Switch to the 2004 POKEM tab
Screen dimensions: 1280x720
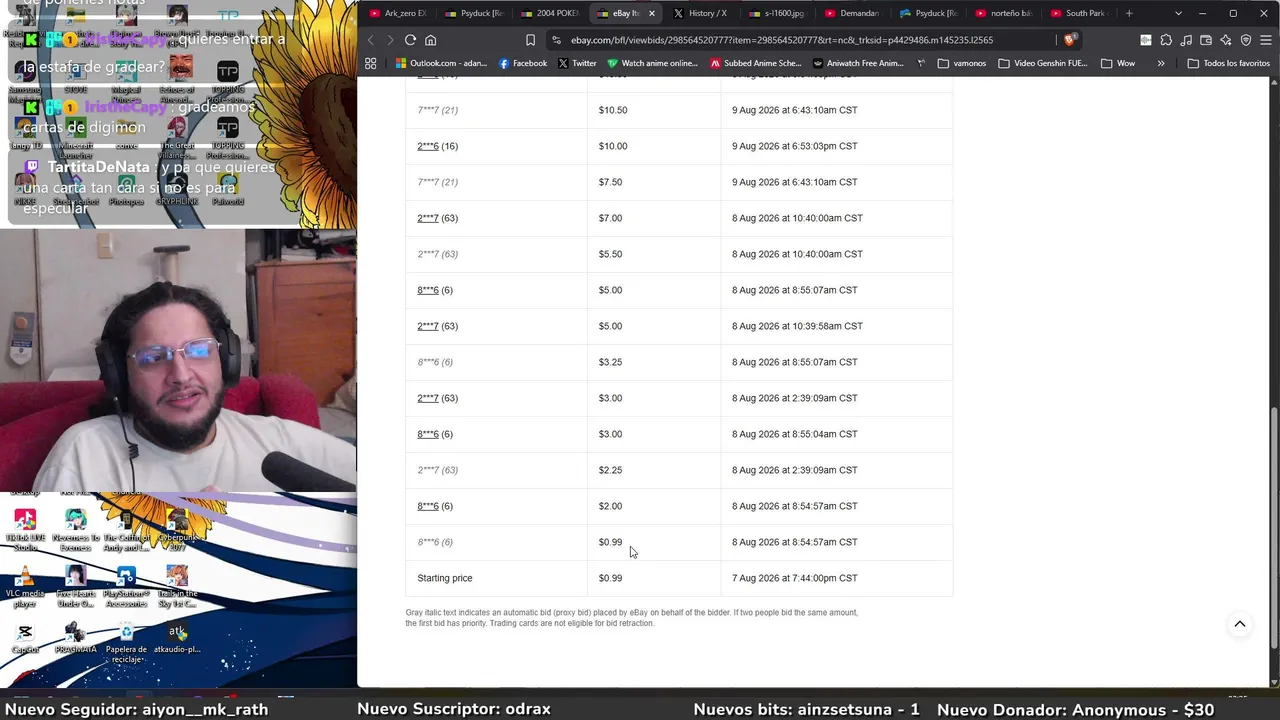click(550, 13)
